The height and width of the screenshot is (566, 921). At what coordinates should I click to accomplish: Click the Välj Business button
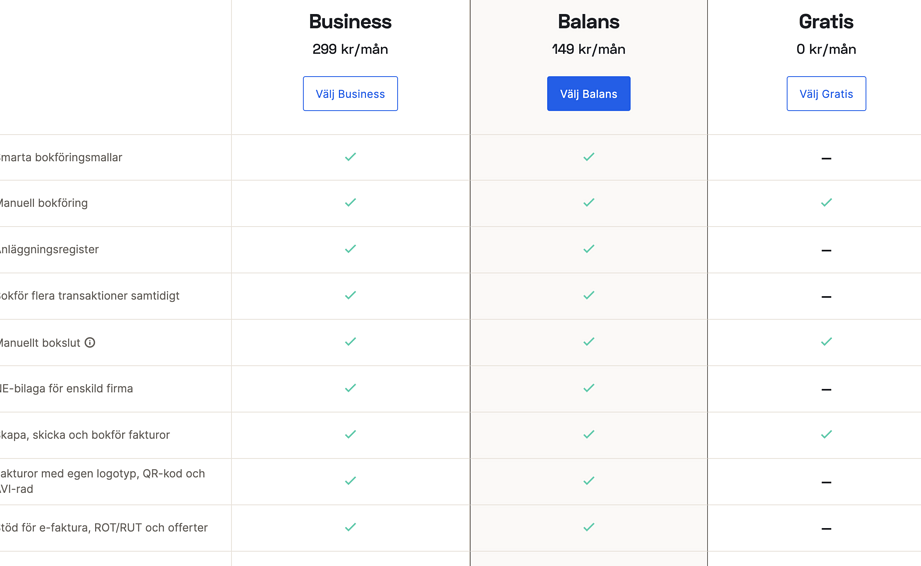pos(350,93)
